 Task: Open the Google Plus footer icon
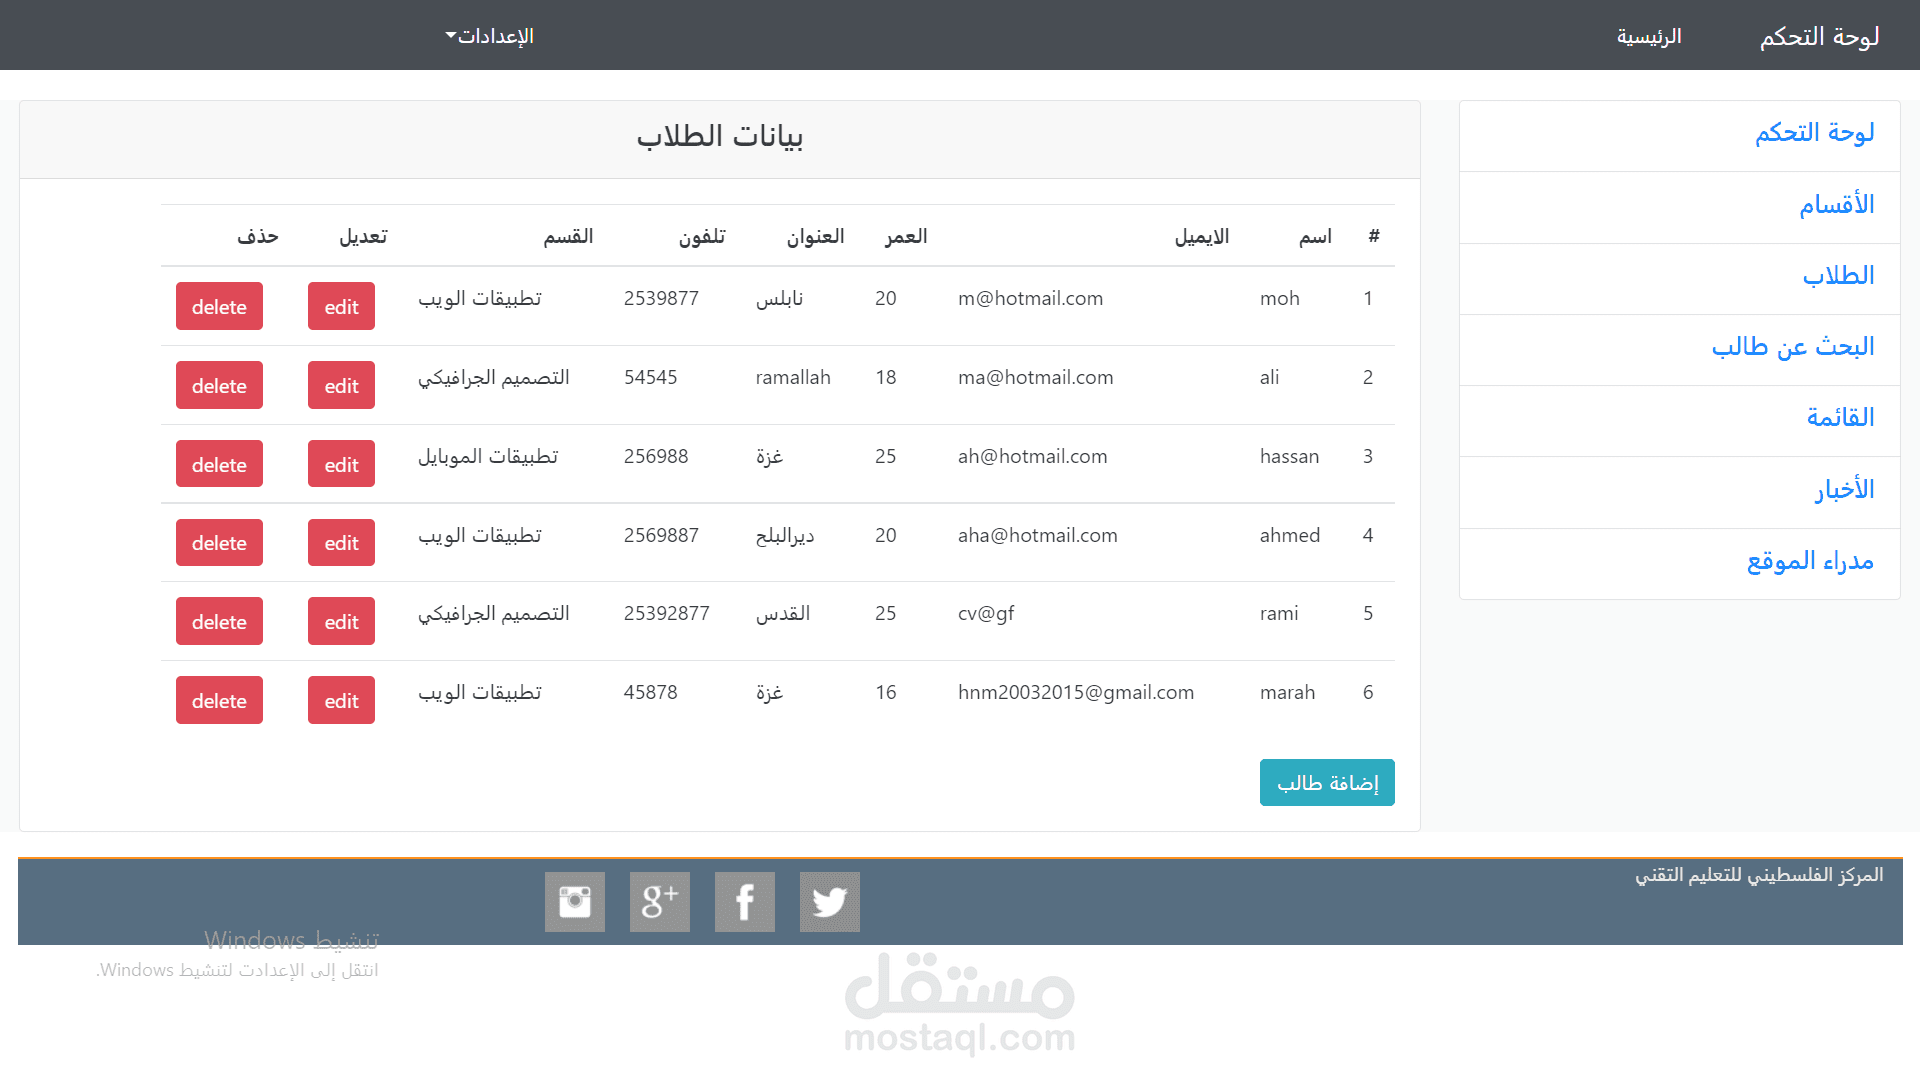(x=659, y=902)
